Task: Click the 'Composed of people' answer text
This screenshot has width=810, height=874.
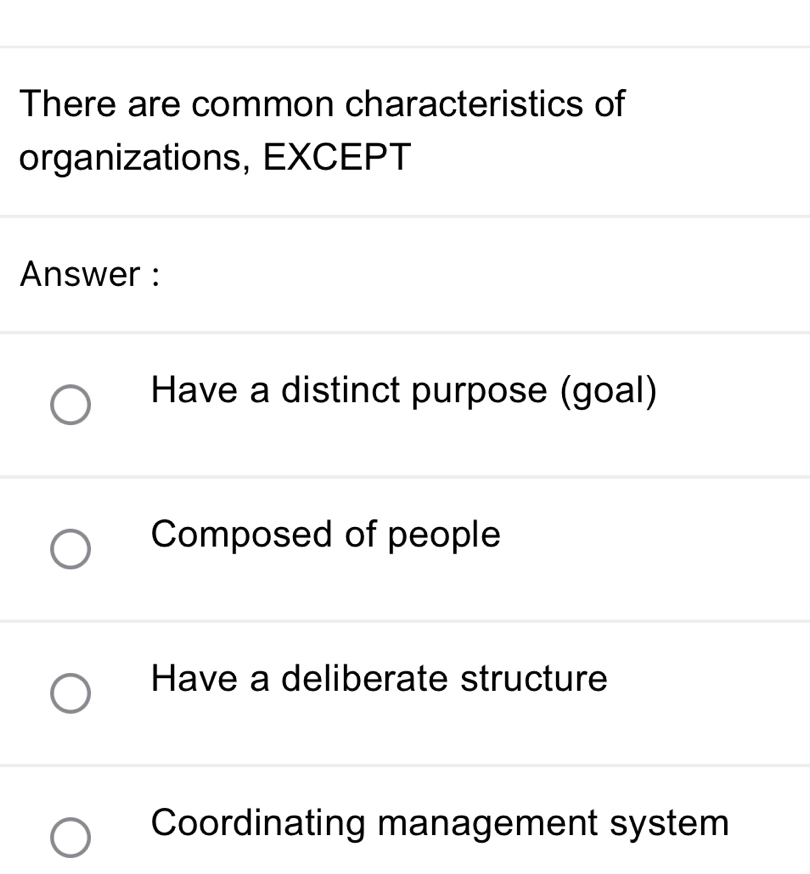Action: 325,536
